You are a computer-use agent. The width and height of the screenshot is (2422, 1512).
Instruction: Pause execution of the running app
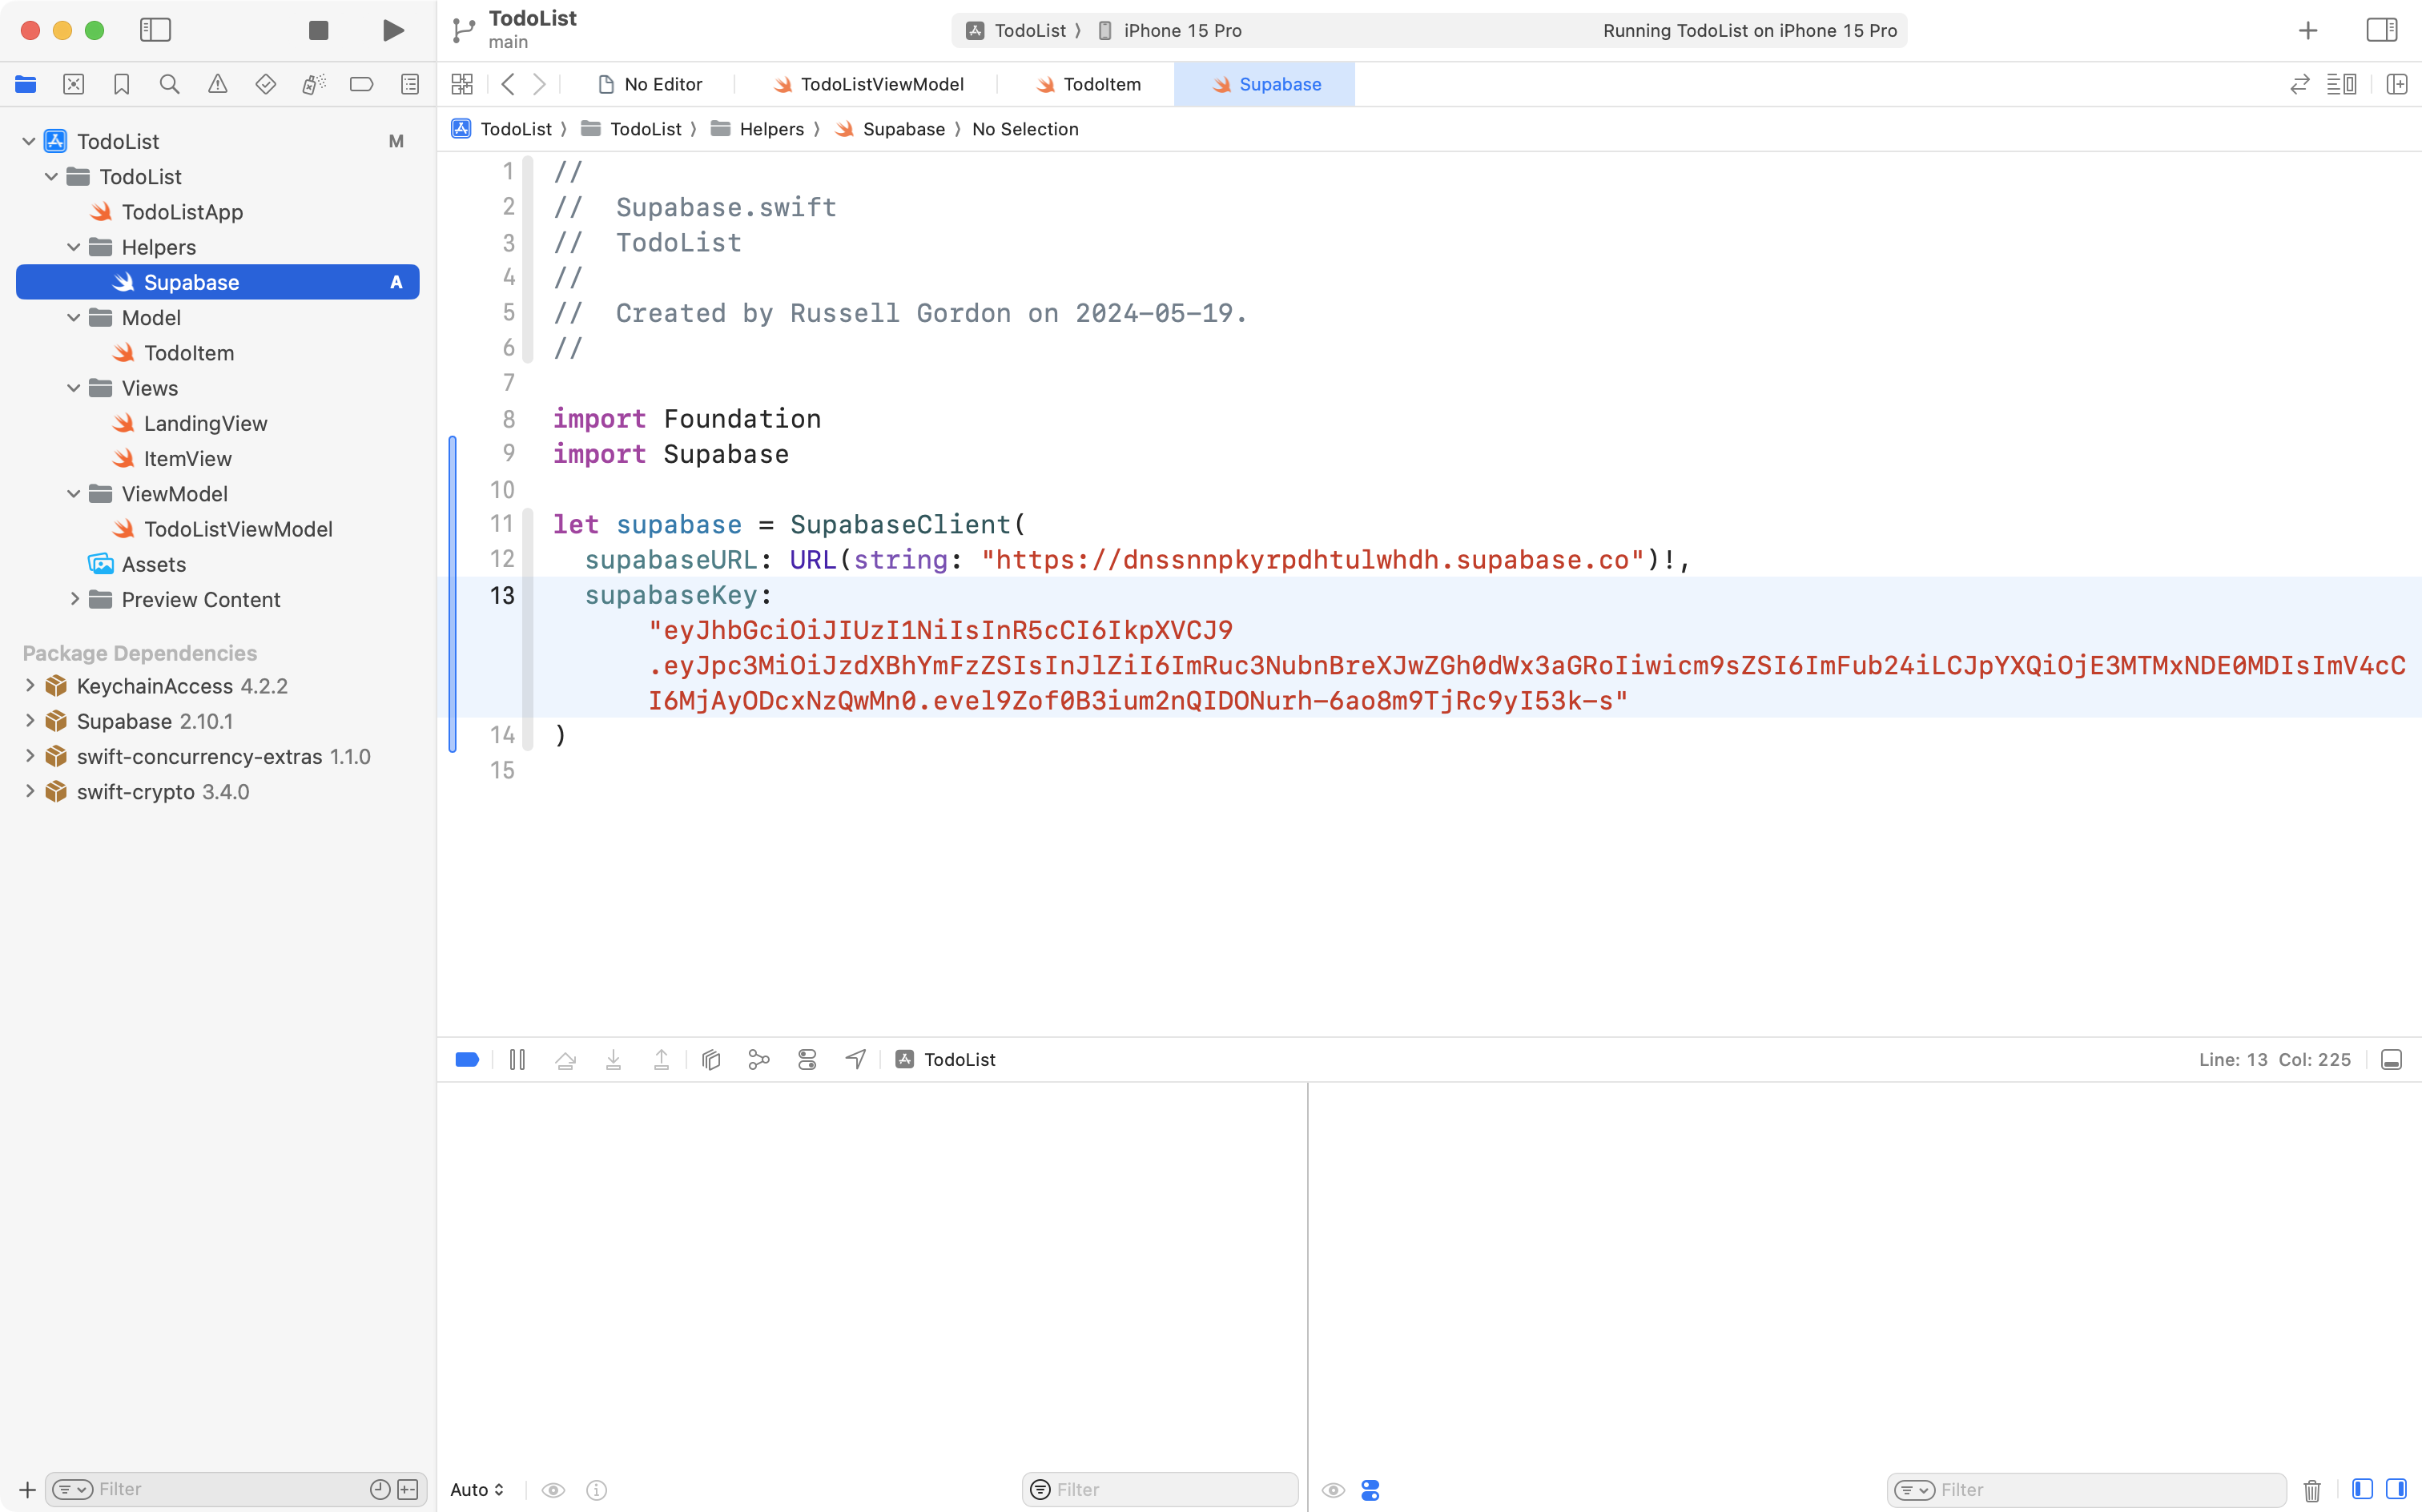tap(517, 1059)
